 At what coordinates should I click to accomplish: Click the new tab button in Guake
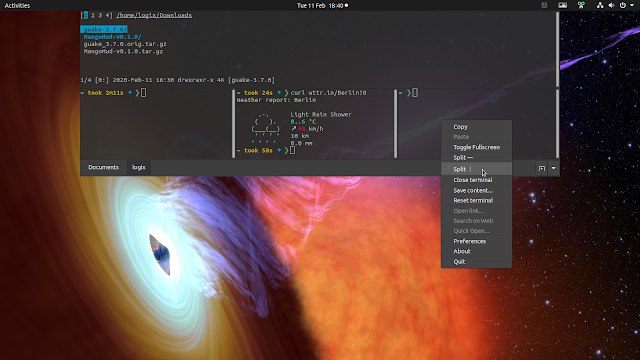tap(542, 168)
